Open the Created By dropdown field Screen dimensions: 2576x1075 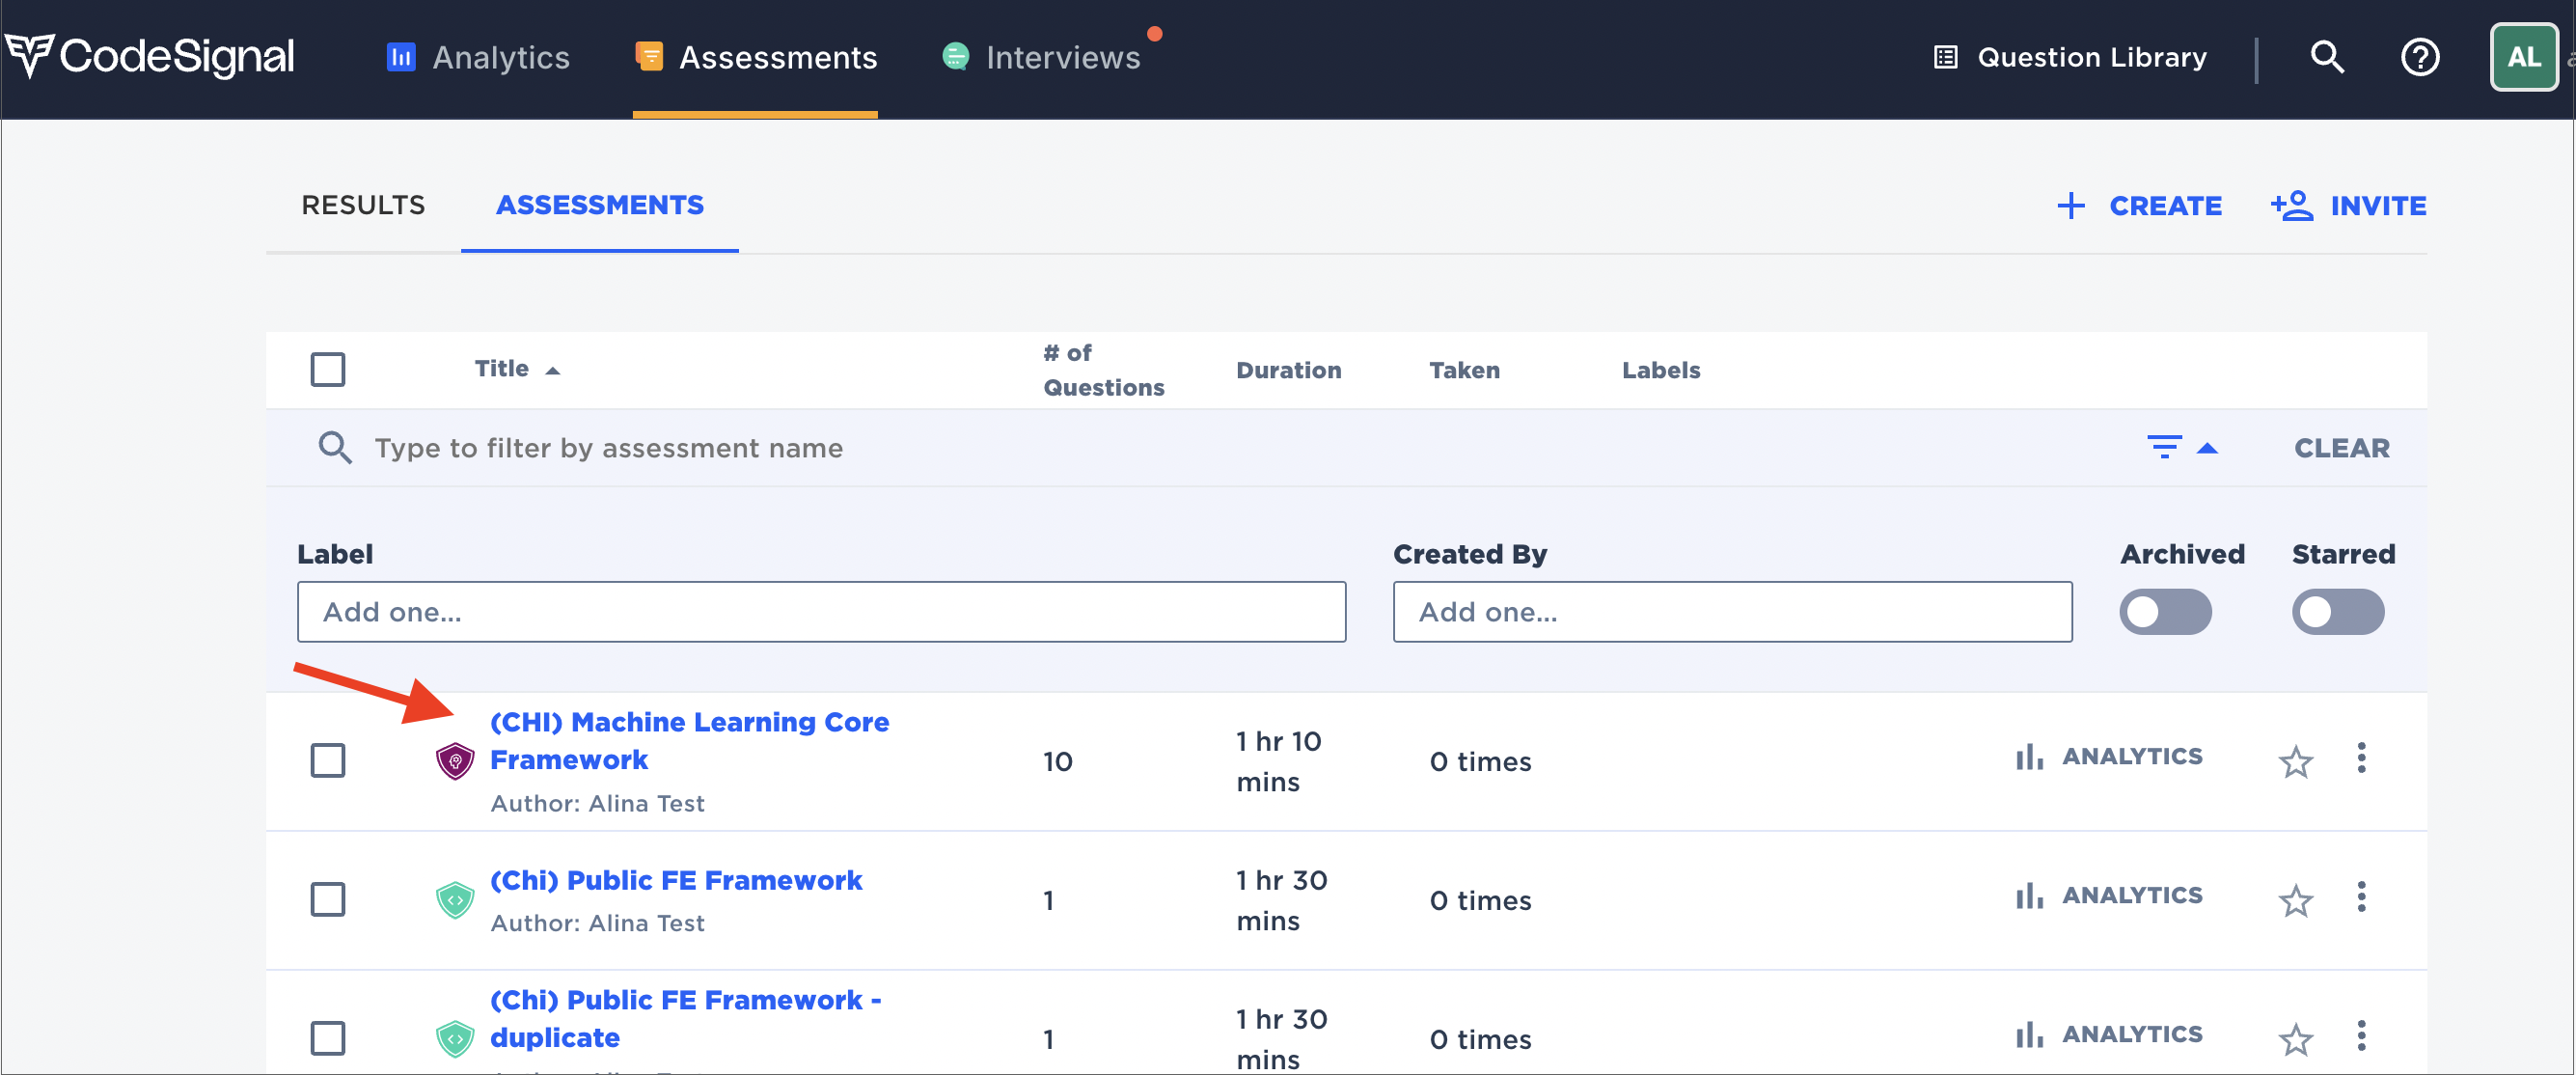click(x=1731, y=612)
